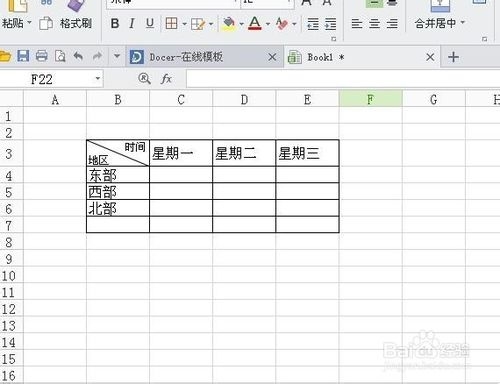Screen dimensions: 500x384
Task: Open print preview
Action: pyautogui.click(x=60, y=56)
